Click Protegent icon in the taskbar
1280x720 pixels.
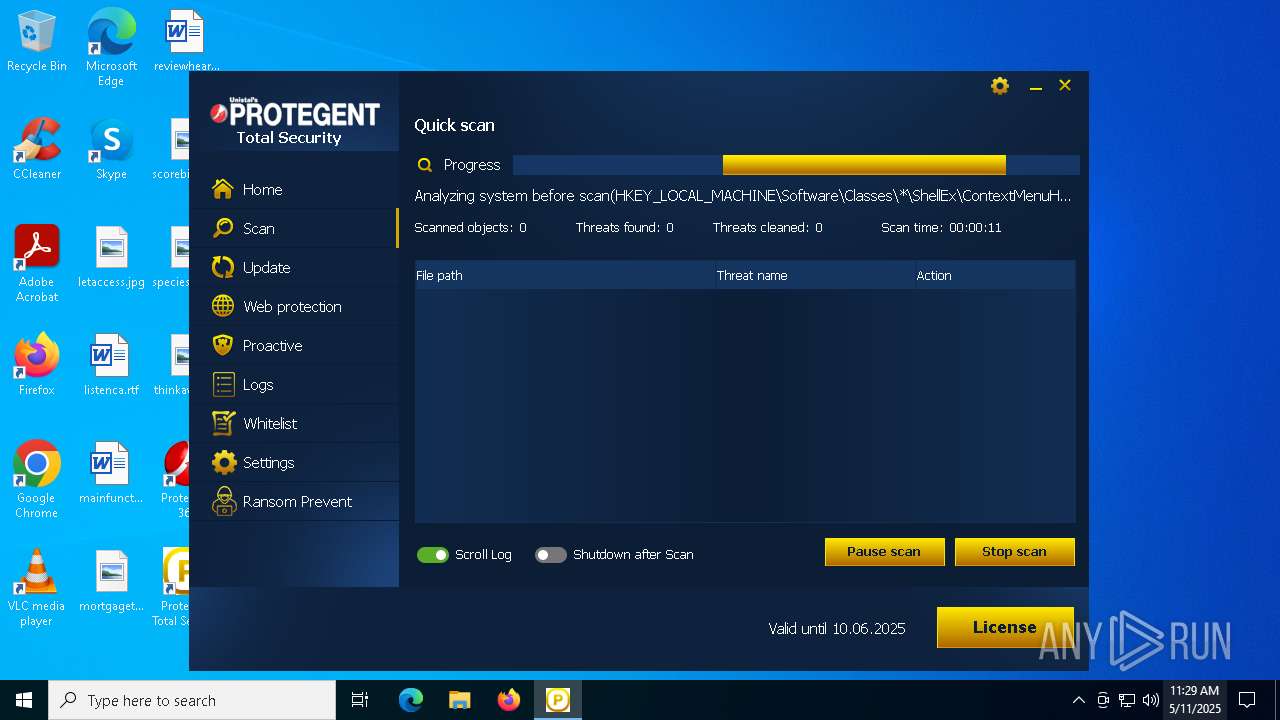tap(557, 700)
